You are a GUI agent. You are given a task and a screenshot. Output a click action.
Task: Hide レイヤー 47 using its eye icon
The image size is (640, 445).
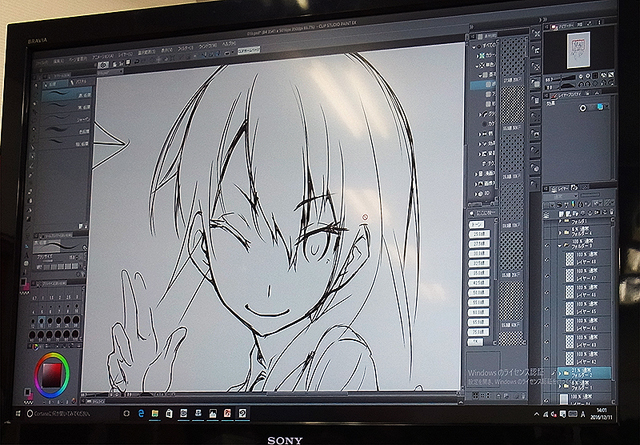(x=547, y=276)
